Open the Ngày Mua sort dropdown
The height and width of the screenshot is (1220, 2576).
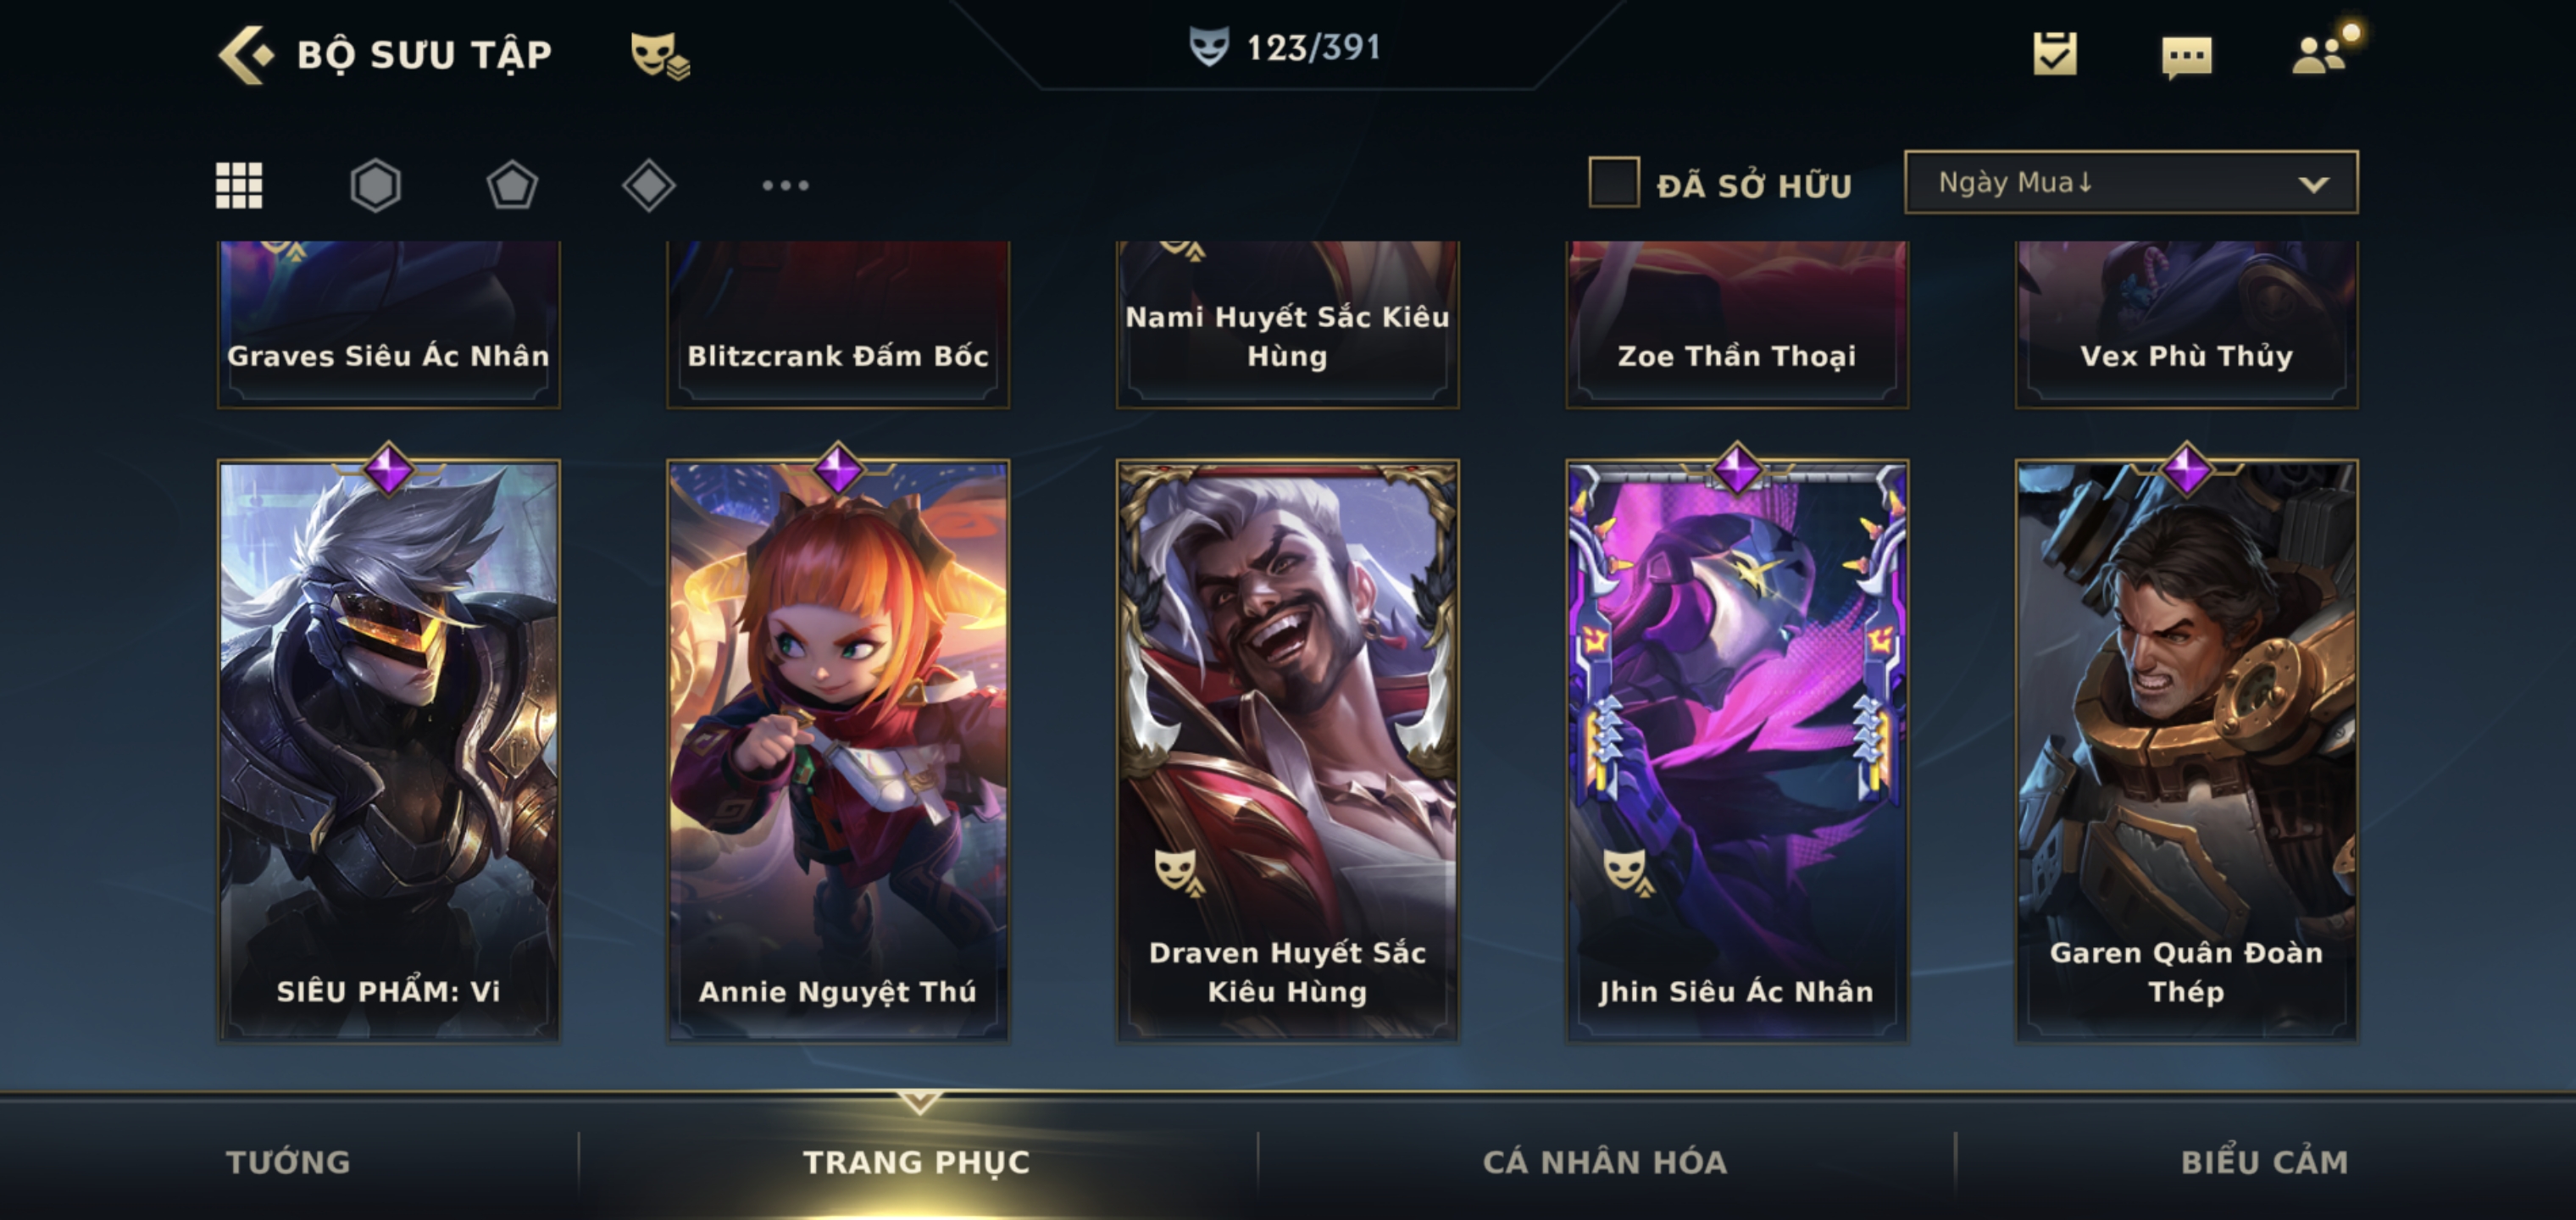pyautogui.click(x=2131, y=182)
